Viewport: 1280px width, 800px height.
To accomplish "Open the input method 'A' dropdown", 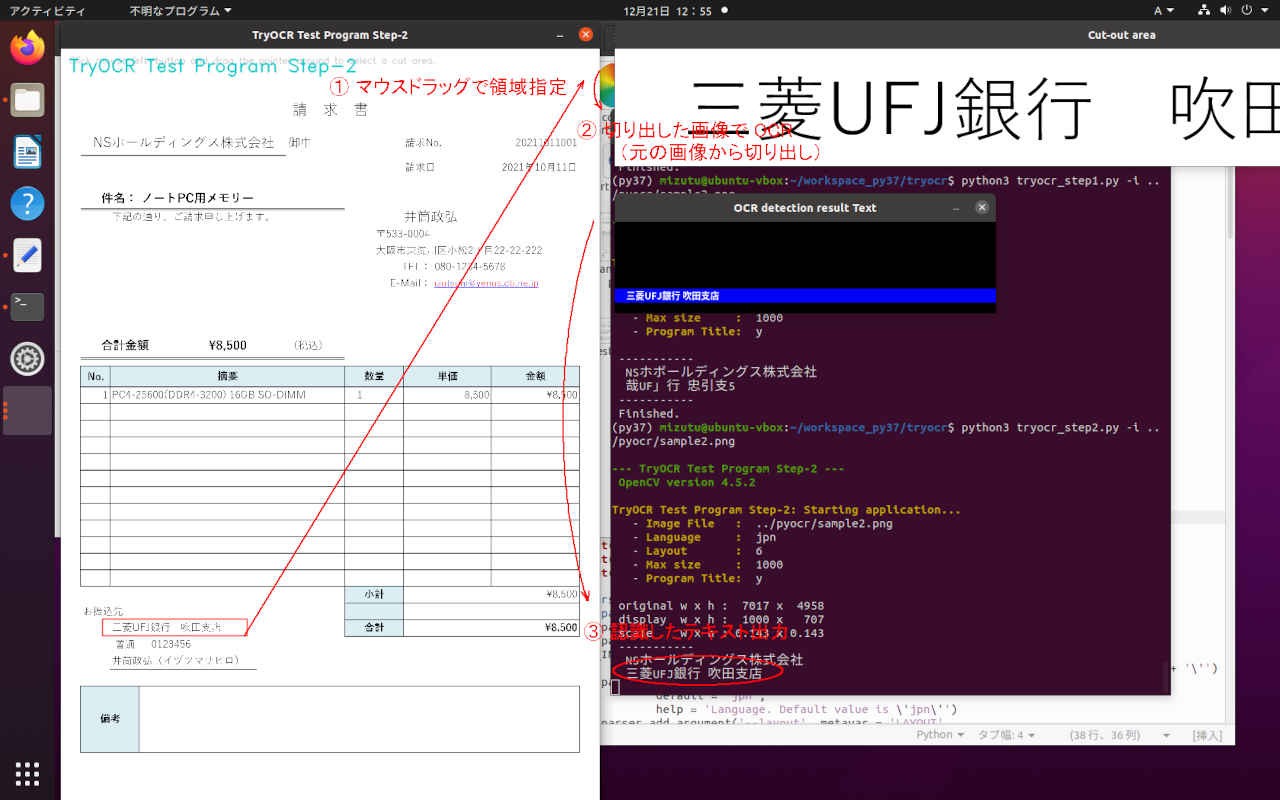I will coord(1164,11).
